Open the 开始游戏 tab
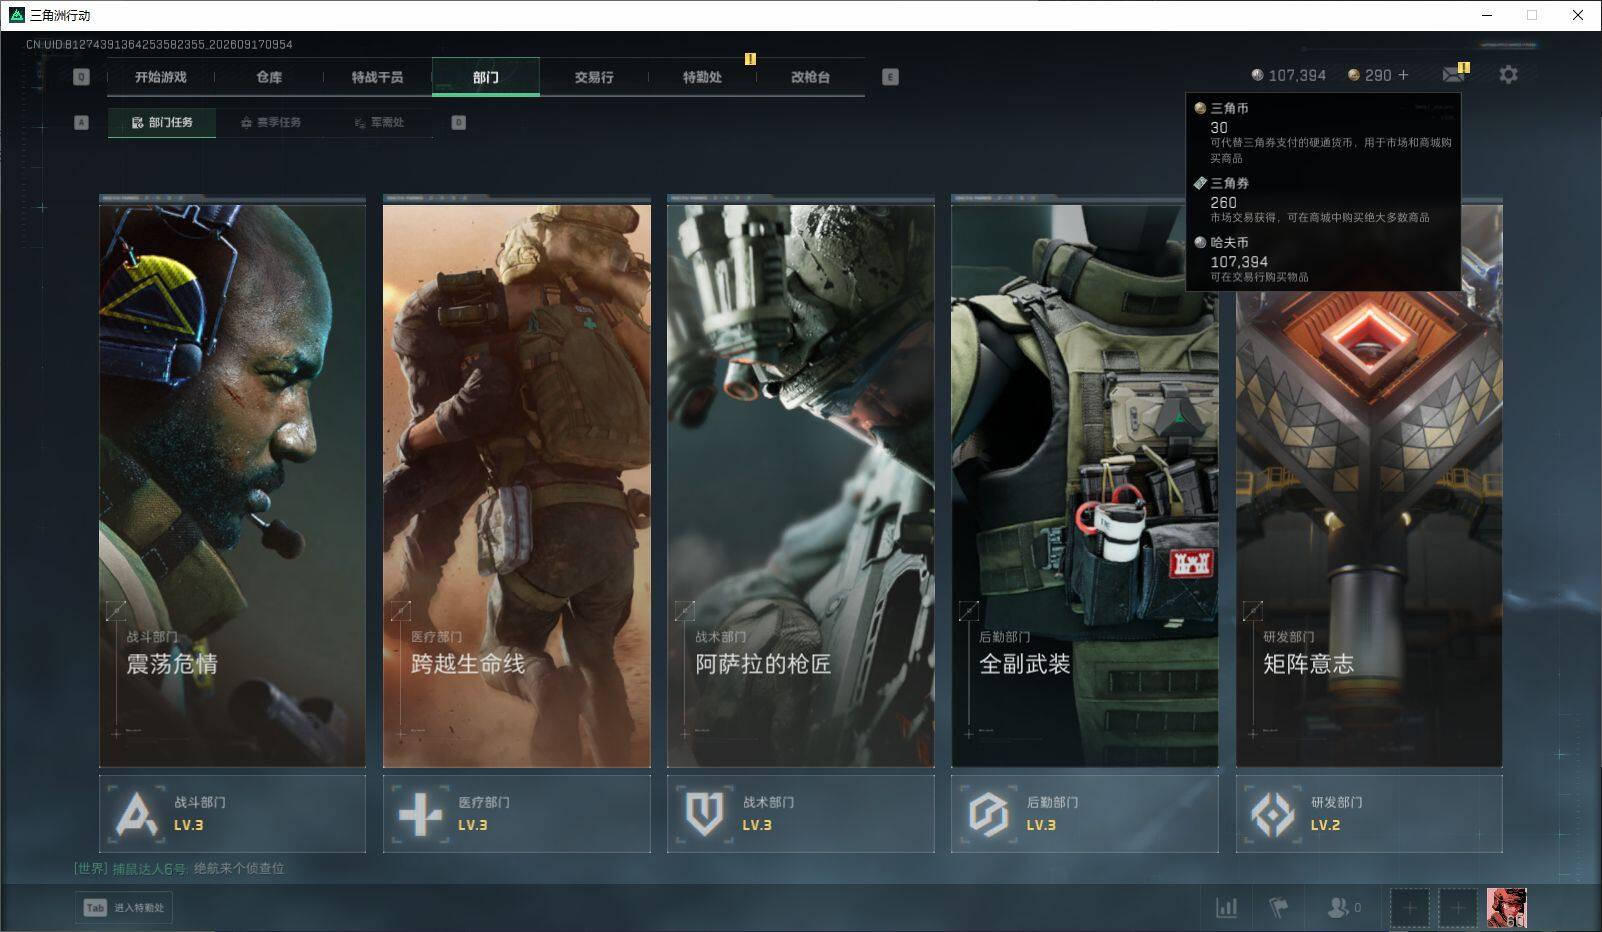The width and height of the screenshot is (1602, 932). (161, 77)
